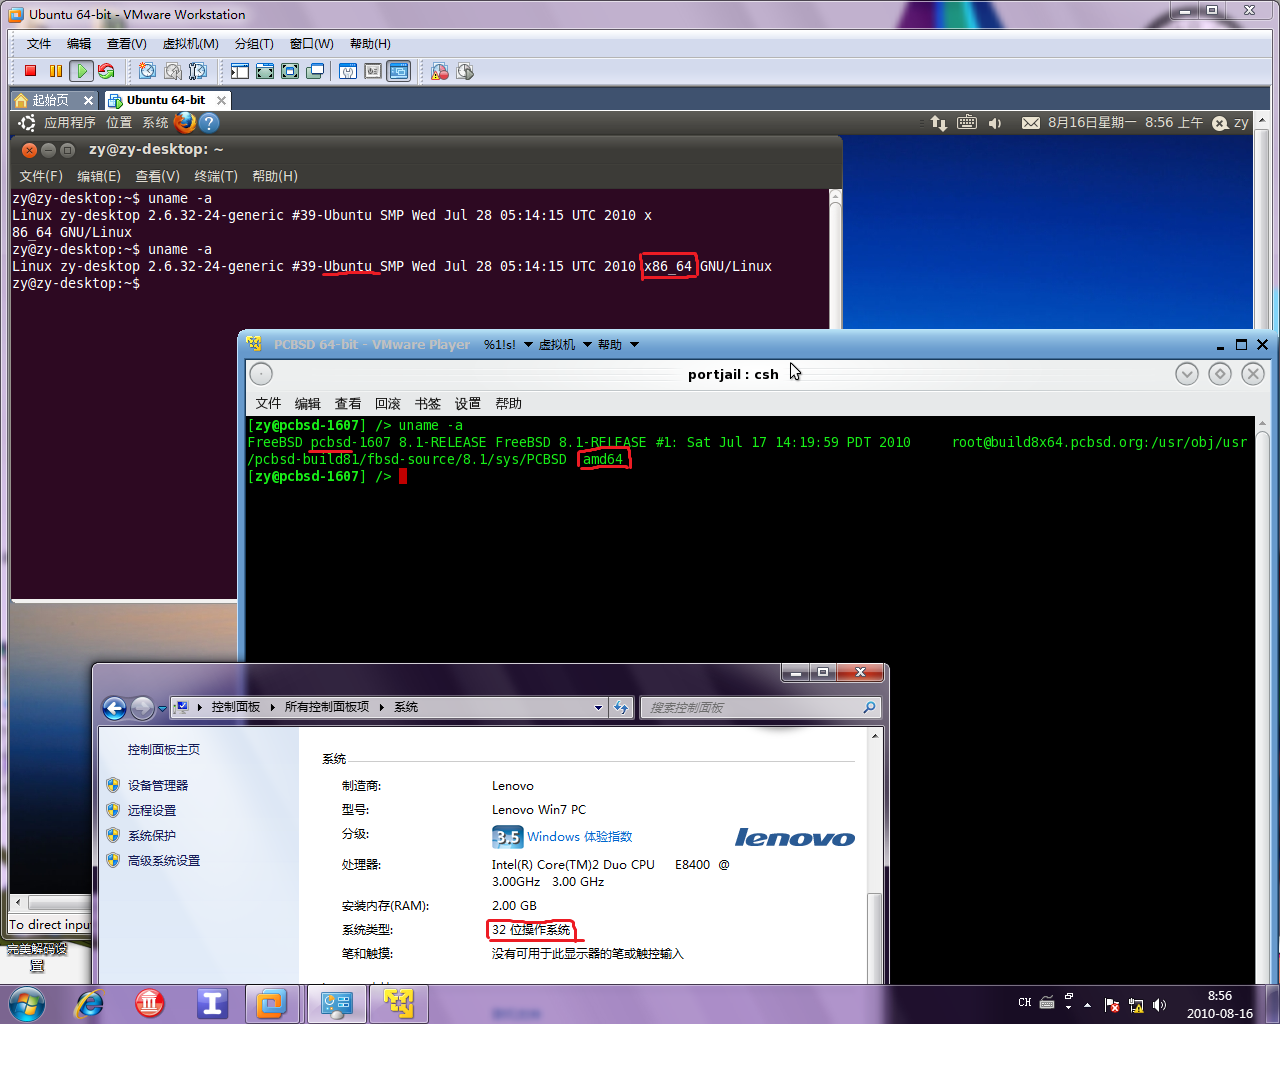
Task: Click the green Power On play icon
Action: 82,71
